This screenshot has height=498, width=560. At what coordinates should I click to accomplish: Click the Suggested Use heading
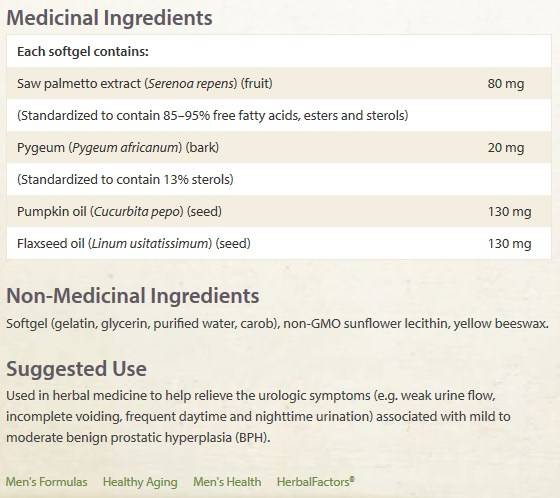pos(76,369)
